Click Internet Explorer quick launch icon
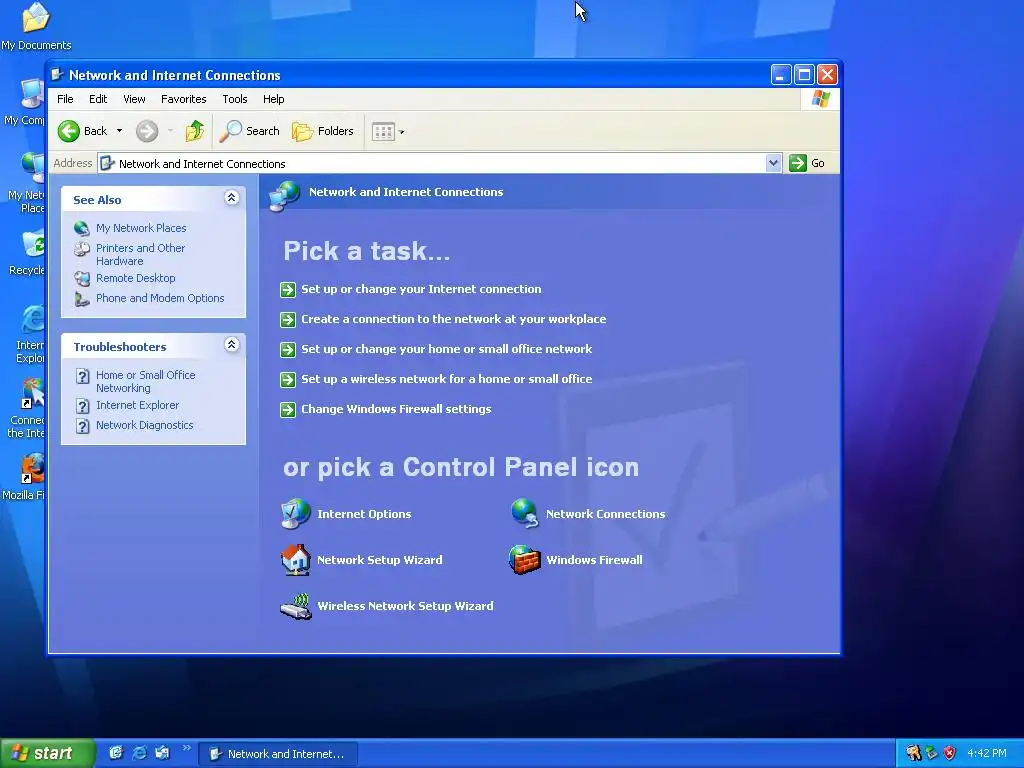Viewport: 1024px width, 768px height. tap(139, 753)
